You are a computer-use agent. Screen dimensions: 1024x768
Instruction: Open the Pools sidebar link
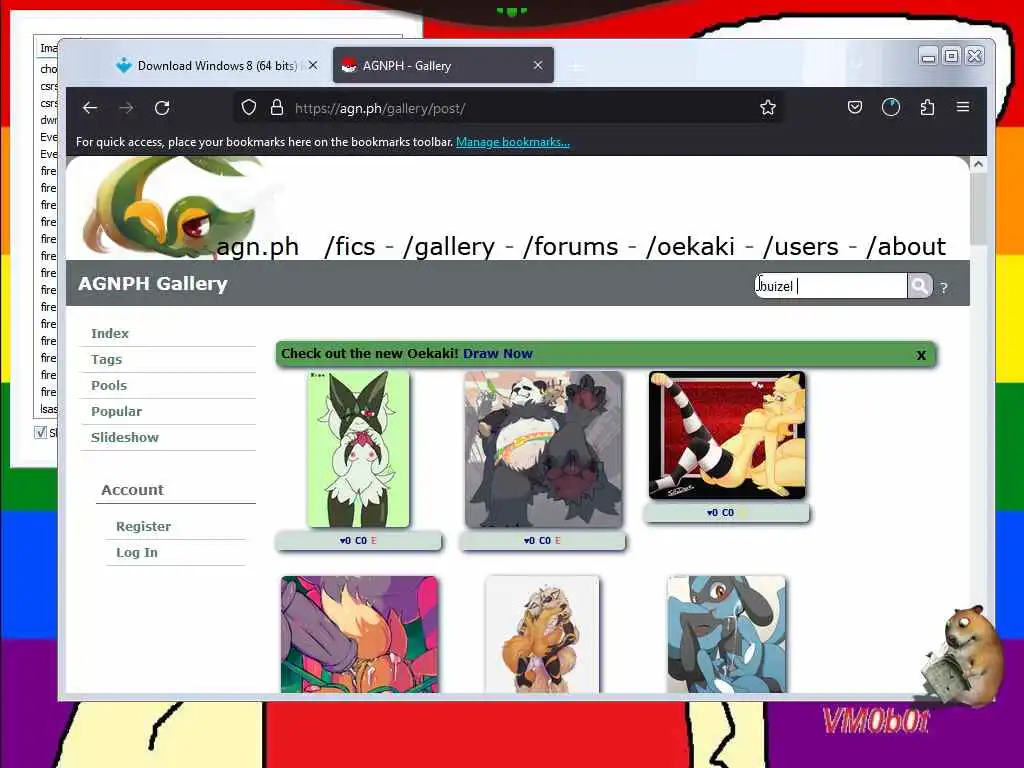(108, 385)
